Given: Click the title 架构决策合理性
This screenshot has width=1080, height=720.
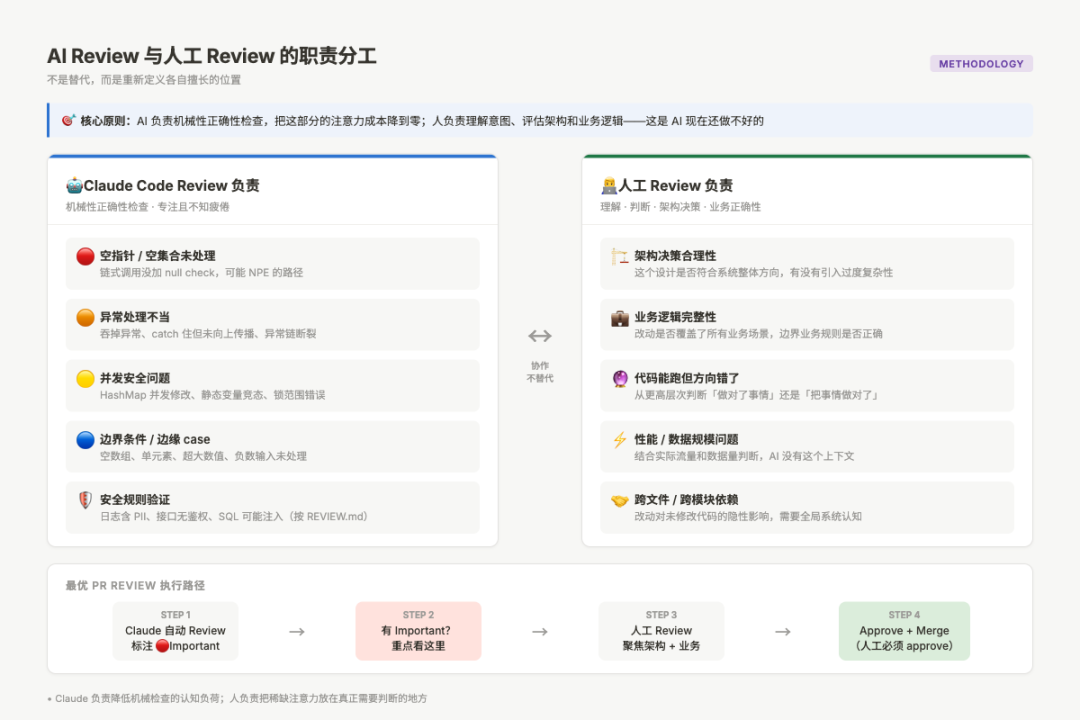Looking at the screenshot, I should (x=675, y=256).
